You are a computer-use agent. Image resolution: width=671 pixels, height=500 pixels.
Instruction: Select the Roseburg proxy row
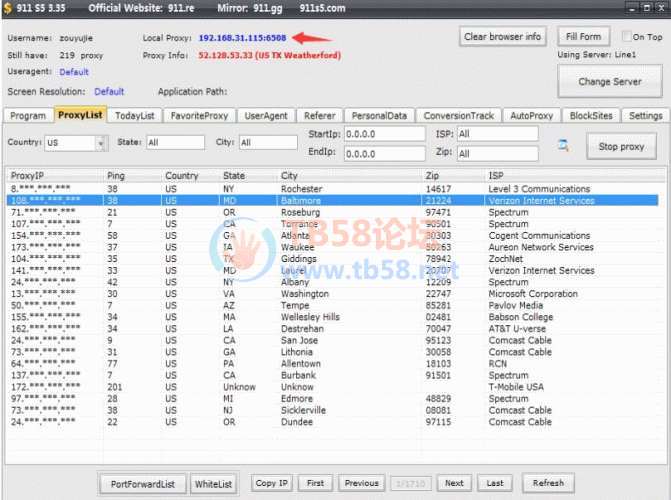[x=333, y=212]
